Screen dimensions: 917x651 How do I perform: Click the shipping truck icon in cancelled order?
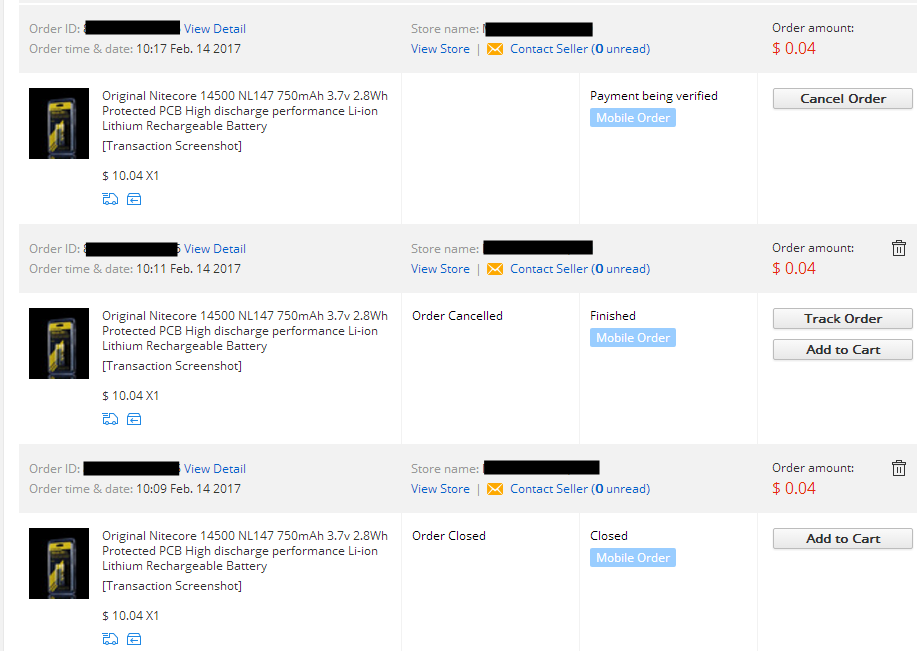click(110, 419)
